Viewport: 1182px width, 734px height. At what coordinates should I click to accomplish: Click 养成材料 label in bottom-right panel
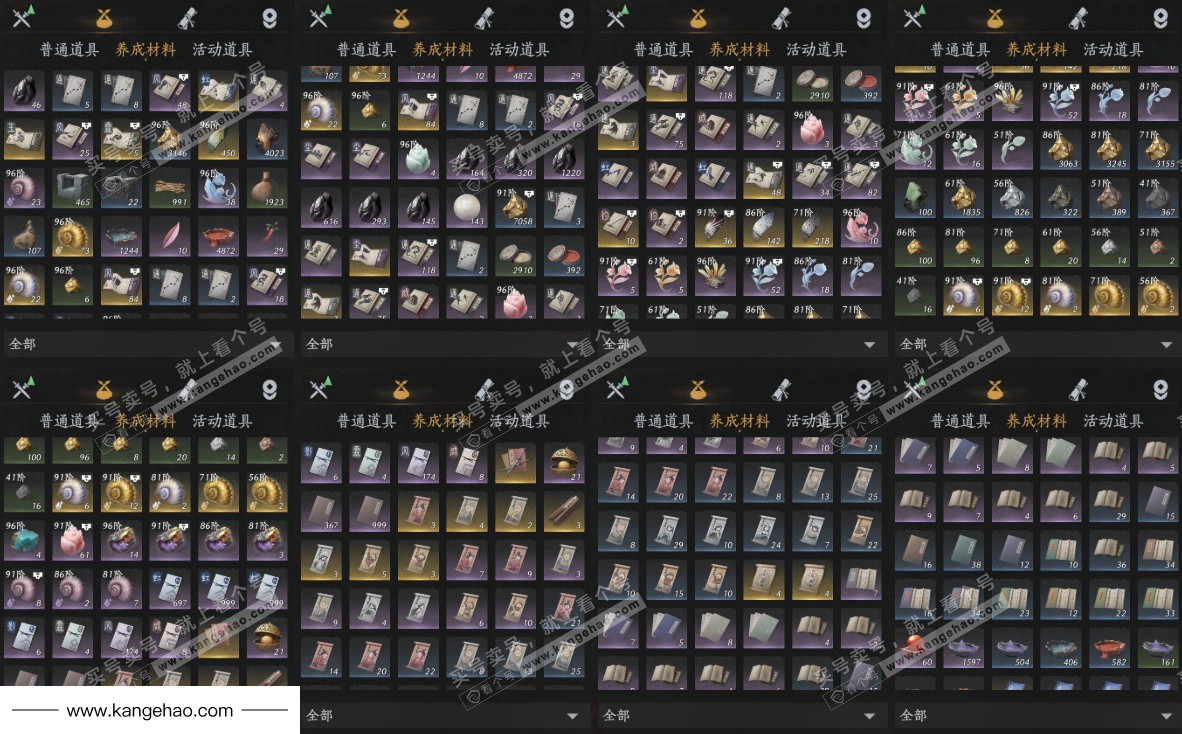point(1037,421)
